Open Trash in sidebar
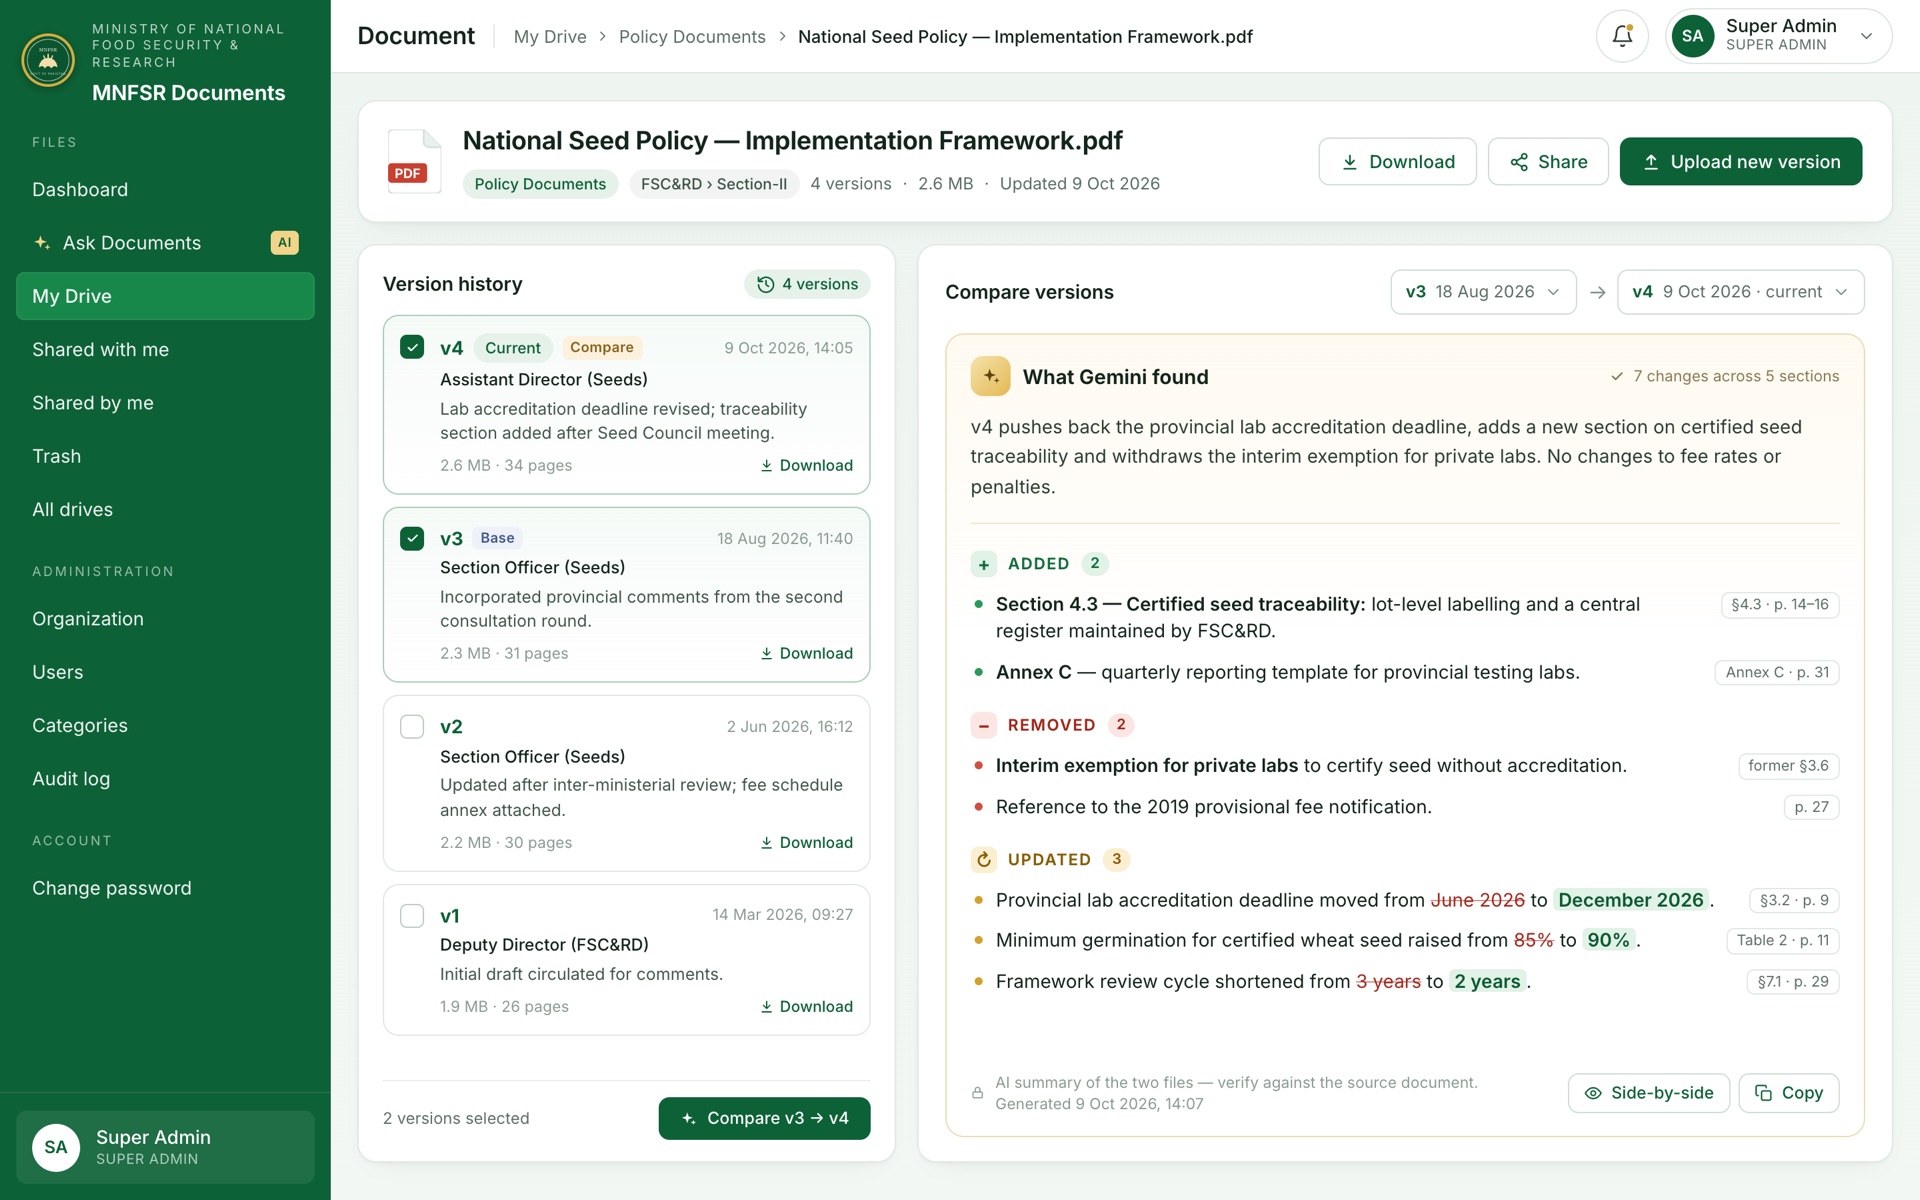This screenshot has height=1200, width=1920. click(x=165, y=456)
